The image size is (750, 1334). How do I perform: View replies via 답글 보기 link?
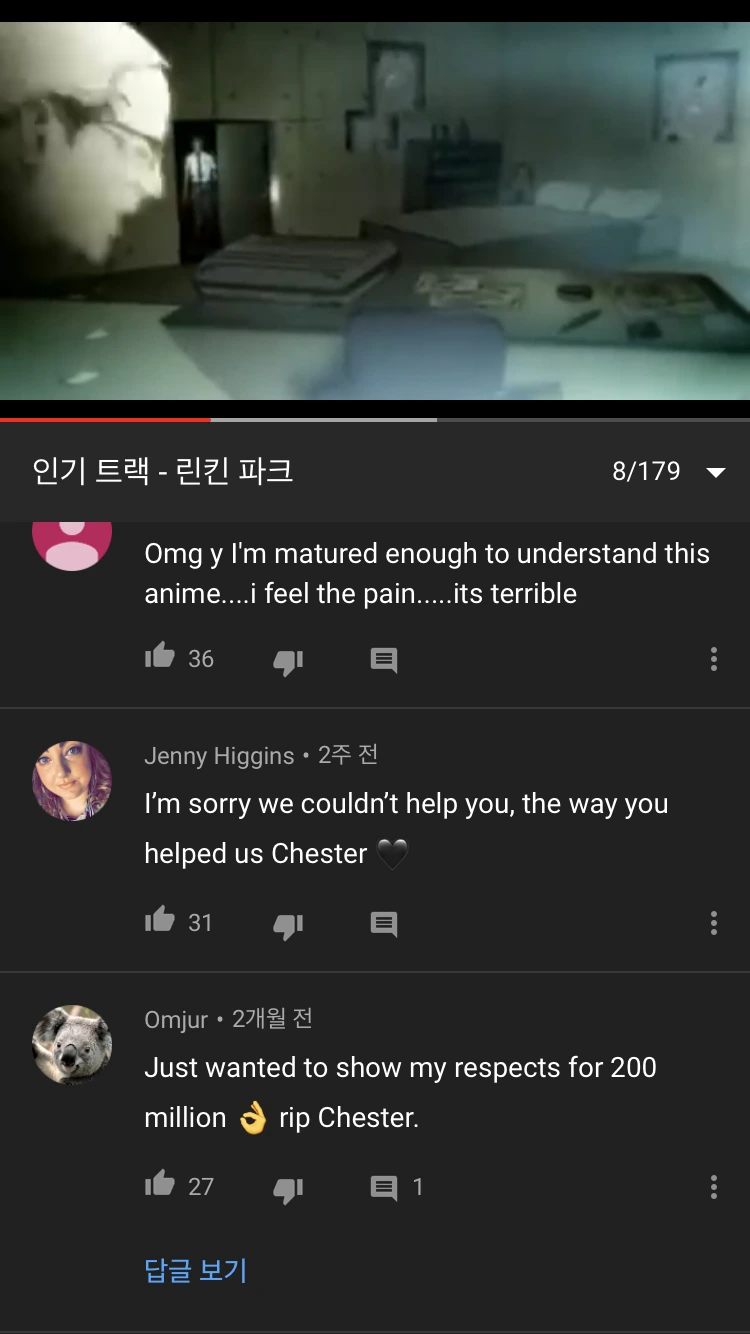pyautogui.click(x=195, y=1270)
